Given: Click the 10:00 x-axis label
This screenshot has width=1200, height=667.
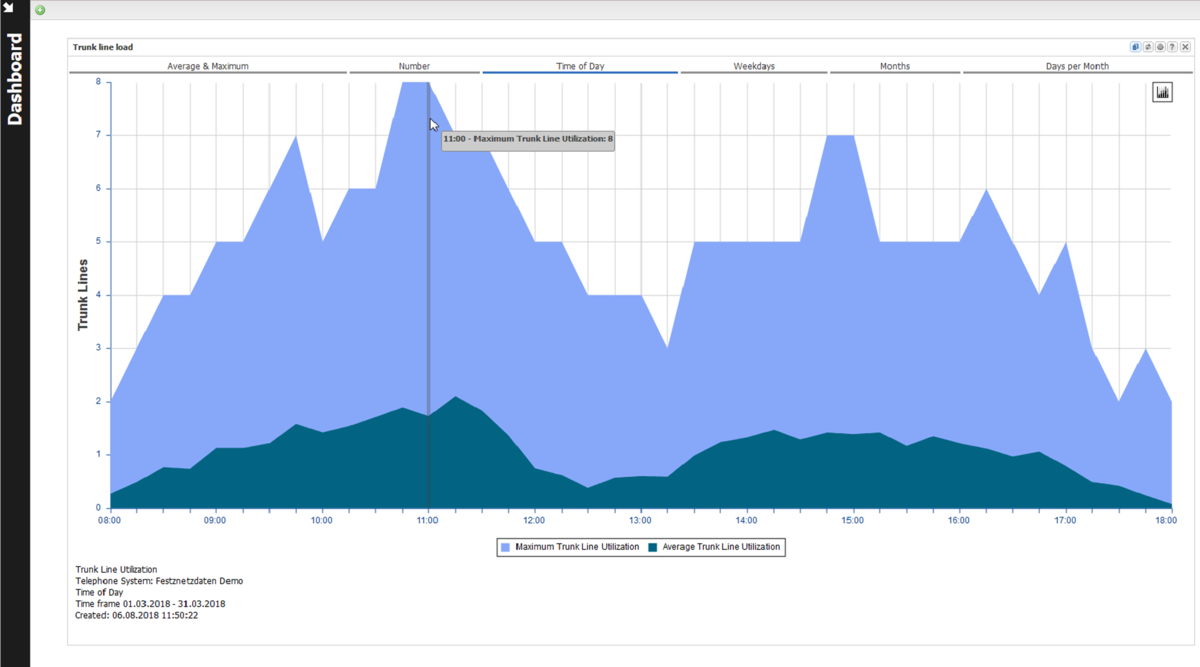Looking at the screenshot, I should click(x=322, y=520).
